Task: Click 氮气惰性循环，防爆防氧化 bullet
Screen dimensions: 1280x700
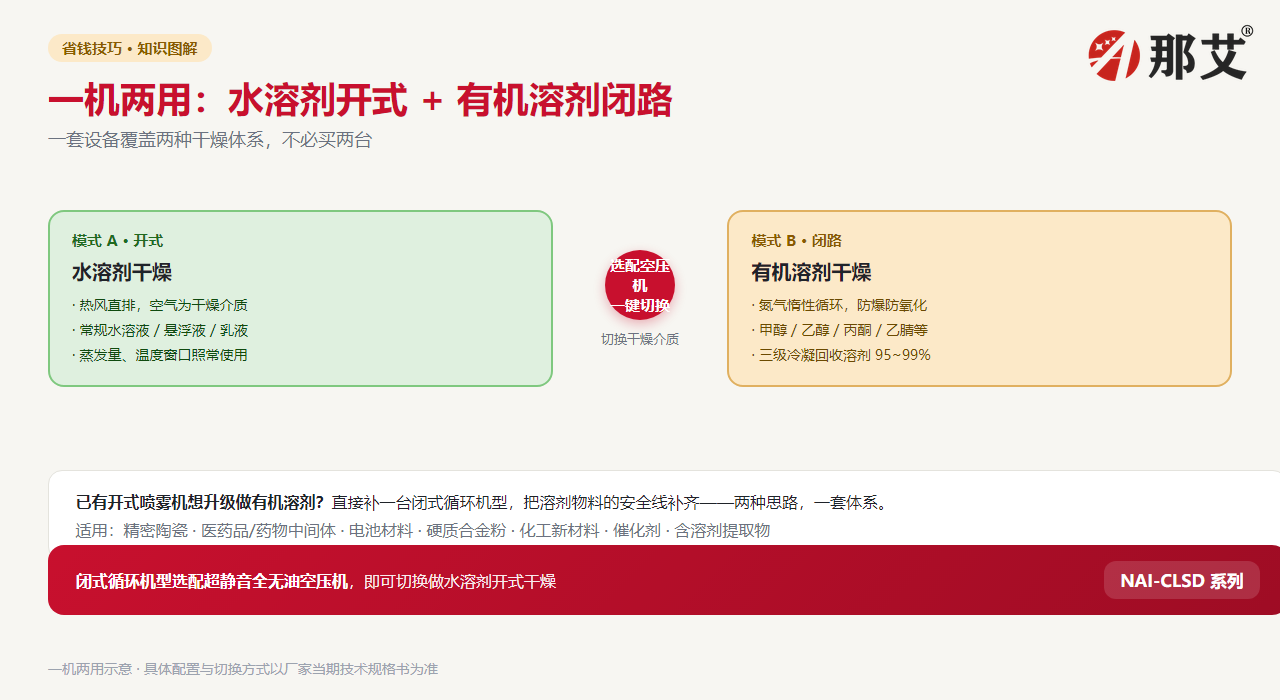Action: 839,305
